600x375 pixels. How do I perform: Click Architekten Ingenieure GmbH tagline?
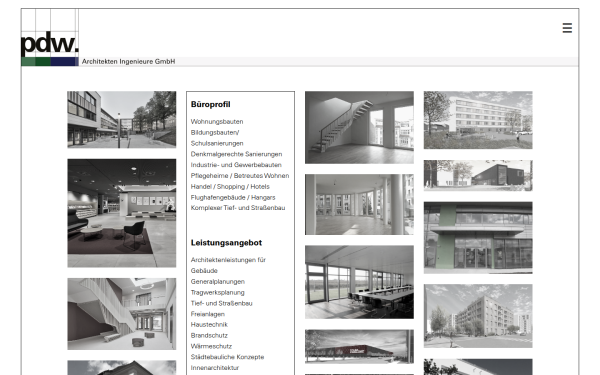pos(129,62)
